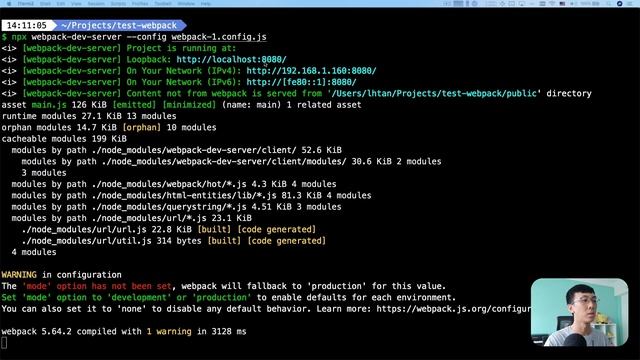Click the [emitted] tag
The width and height of the screenshot is (640, 360).
tap(134, 105)
